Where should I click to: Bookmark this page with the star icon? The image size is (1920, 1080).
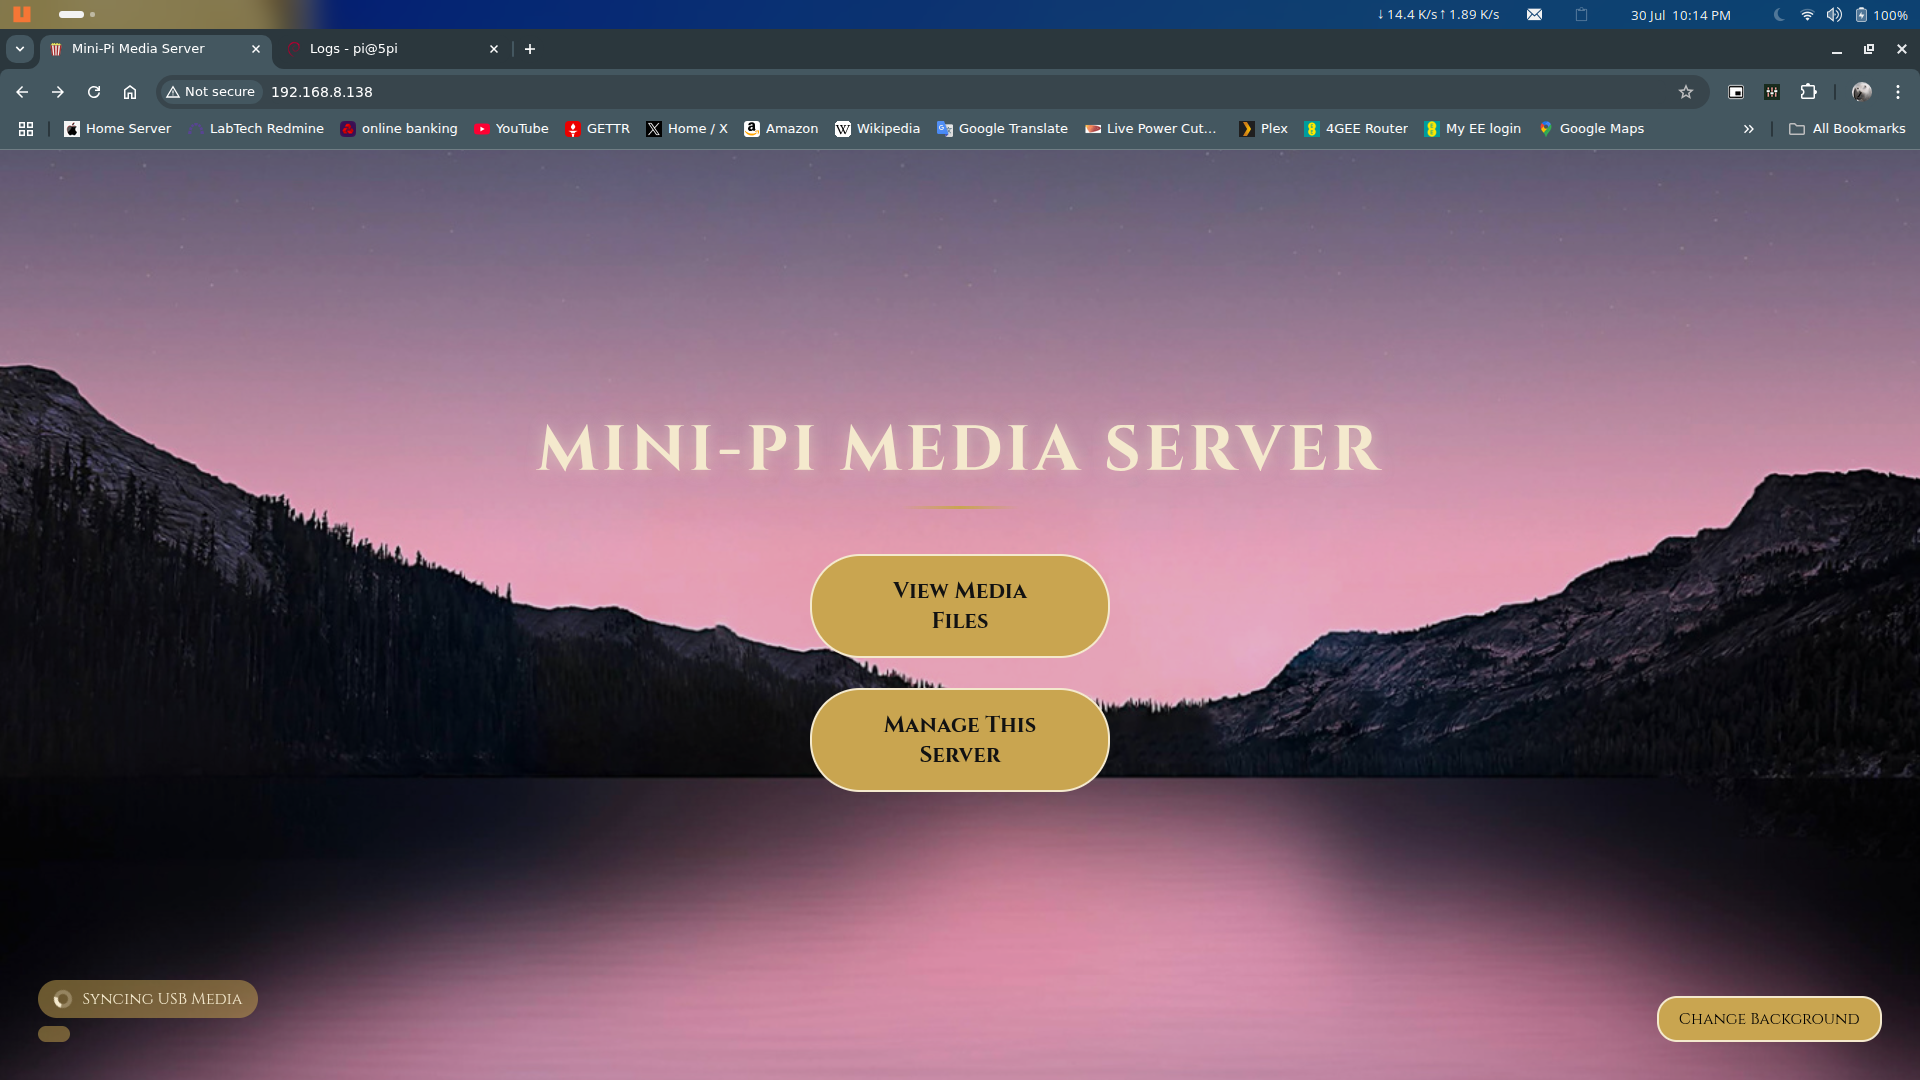click(1686, 91)
